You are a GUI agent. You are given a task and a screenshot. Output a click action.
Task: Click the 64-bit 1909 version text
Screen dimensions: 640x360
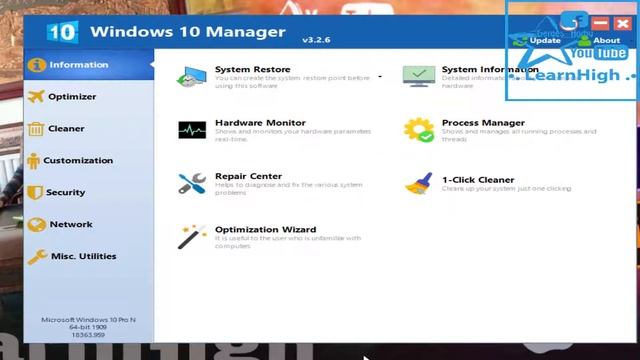click(x=88, y=327)
